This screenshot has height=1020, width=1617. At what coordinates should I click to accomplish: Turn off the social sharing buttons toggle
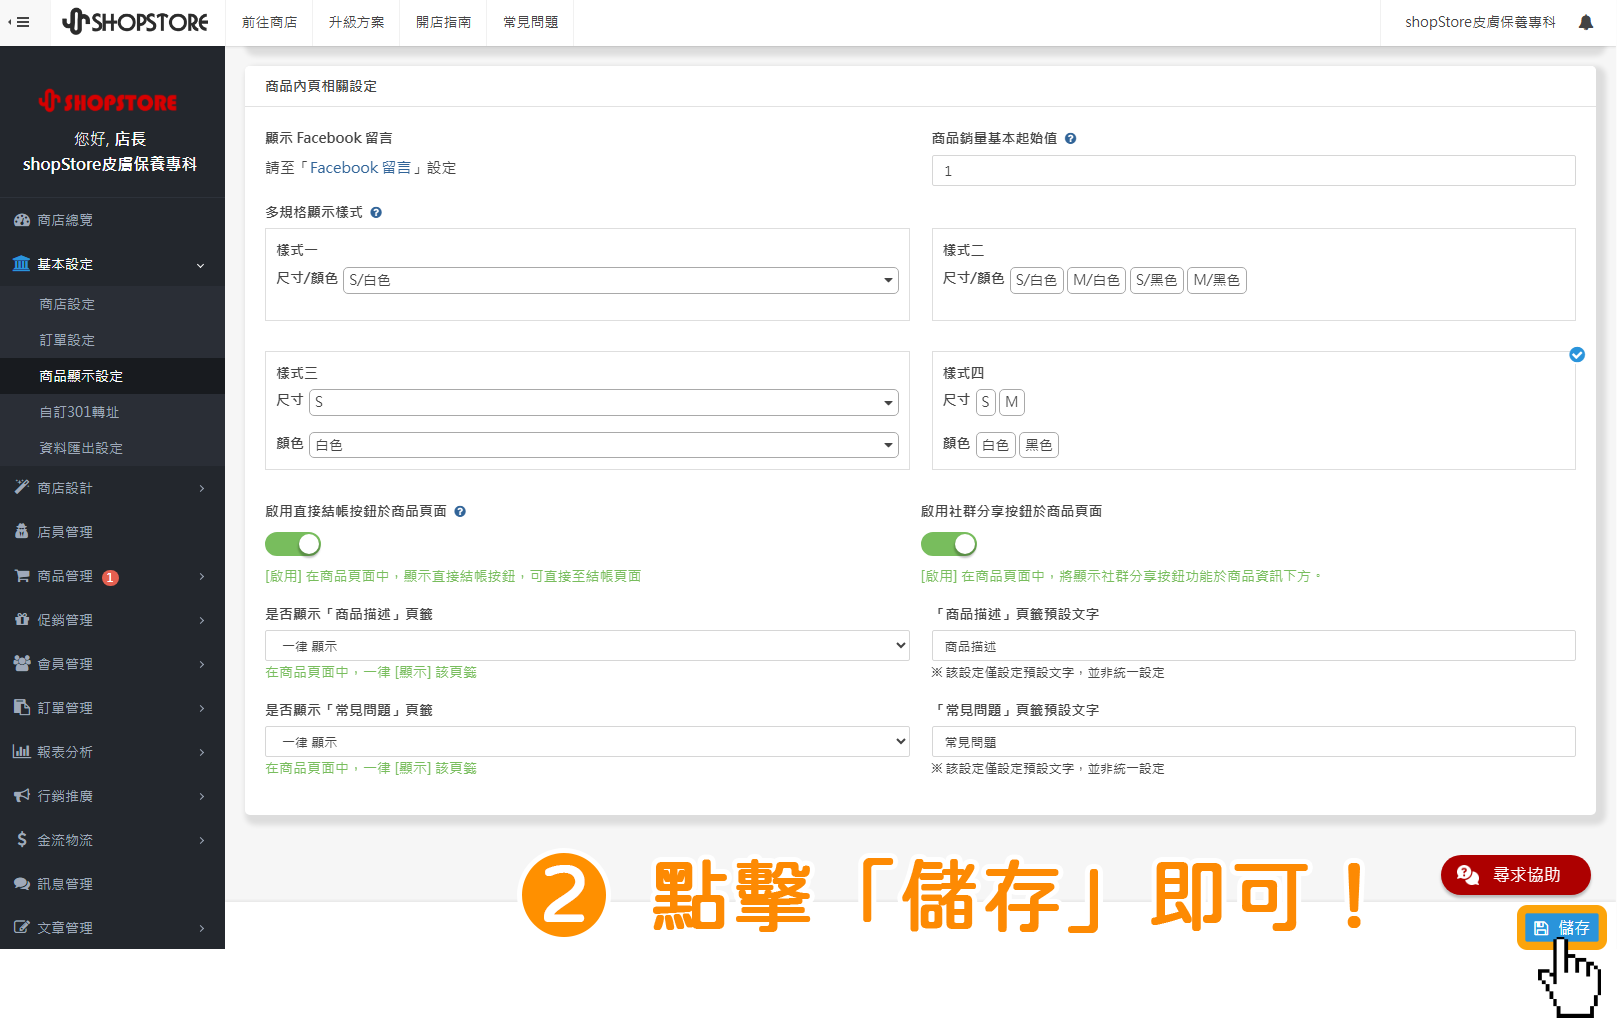point(948,544)
